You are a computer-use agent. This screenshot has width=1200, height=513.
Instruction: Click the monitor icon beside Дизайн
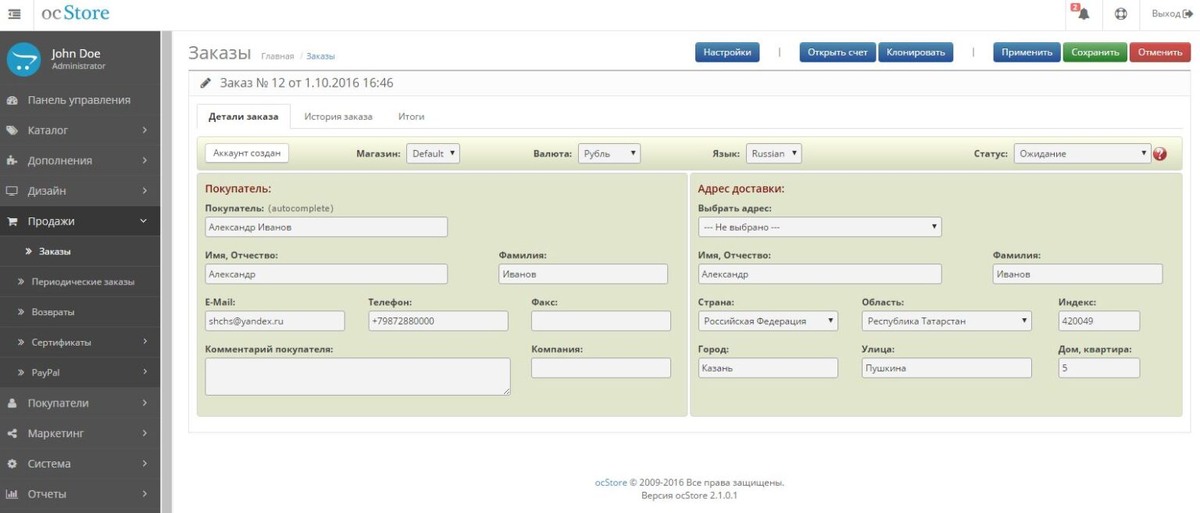pyautogui.click(x=12, y=191)
